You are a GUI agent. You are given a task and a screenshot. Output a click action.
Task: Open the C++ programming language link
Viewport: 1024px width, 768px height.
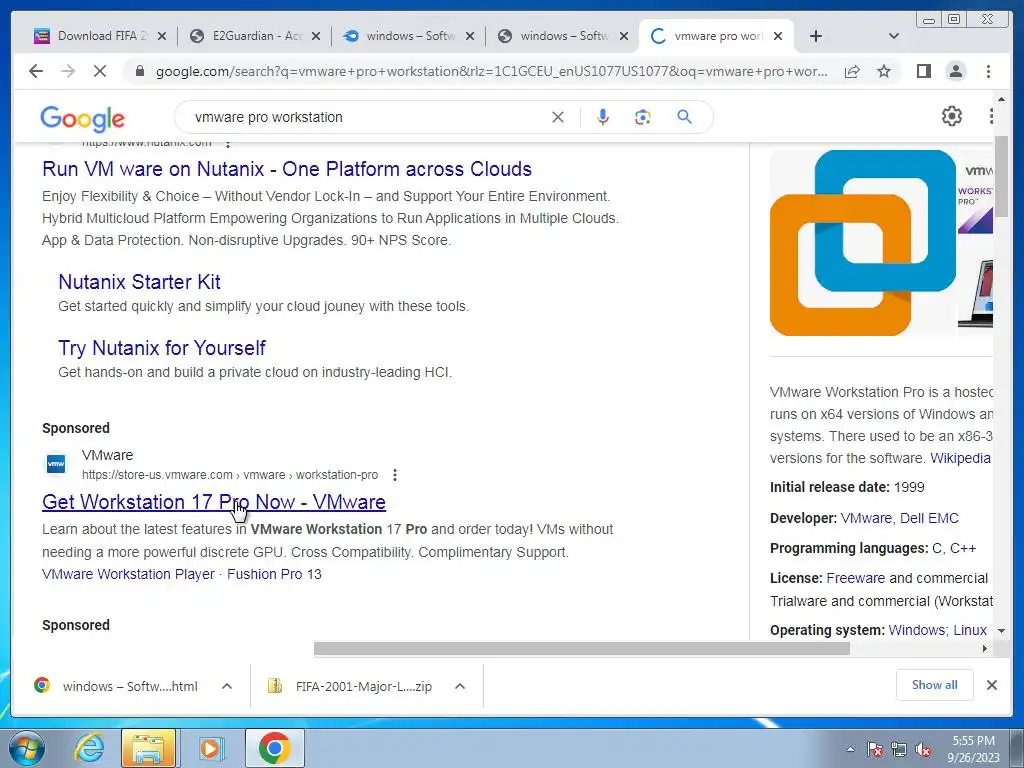coord(963,548)
